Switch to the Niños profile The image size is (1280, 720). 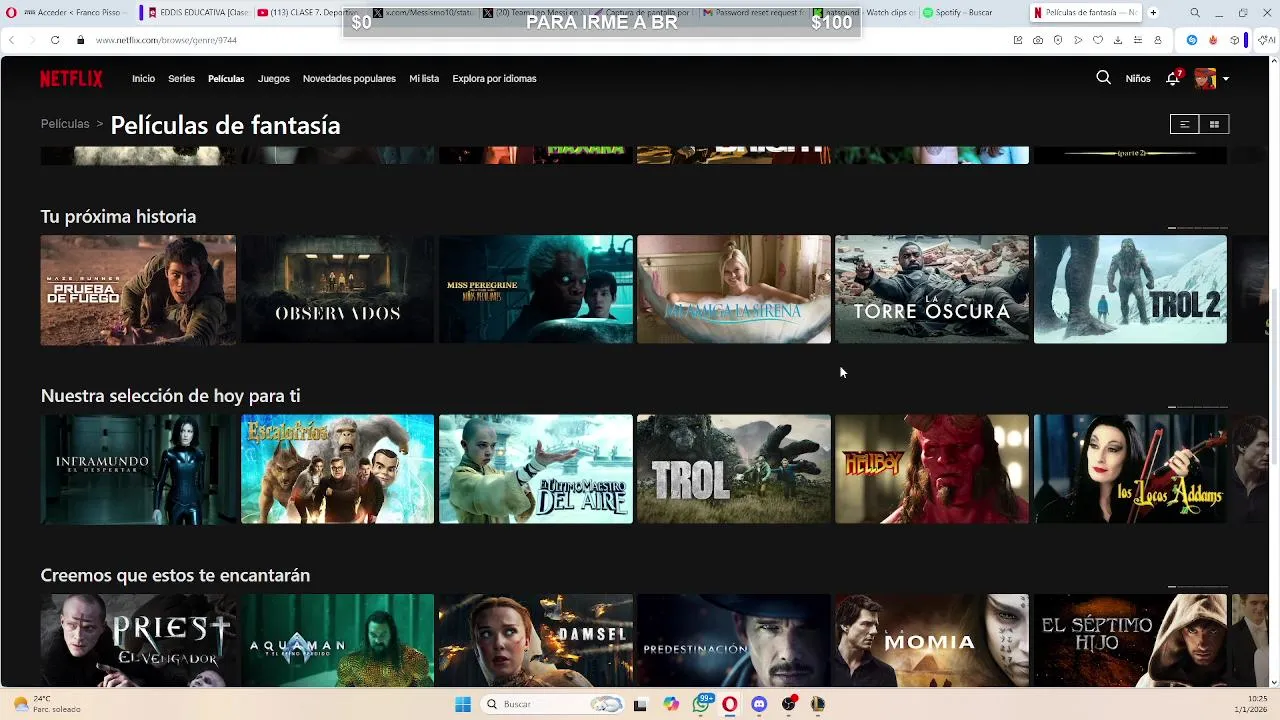pyautogui.click(x=1138, y=78)
